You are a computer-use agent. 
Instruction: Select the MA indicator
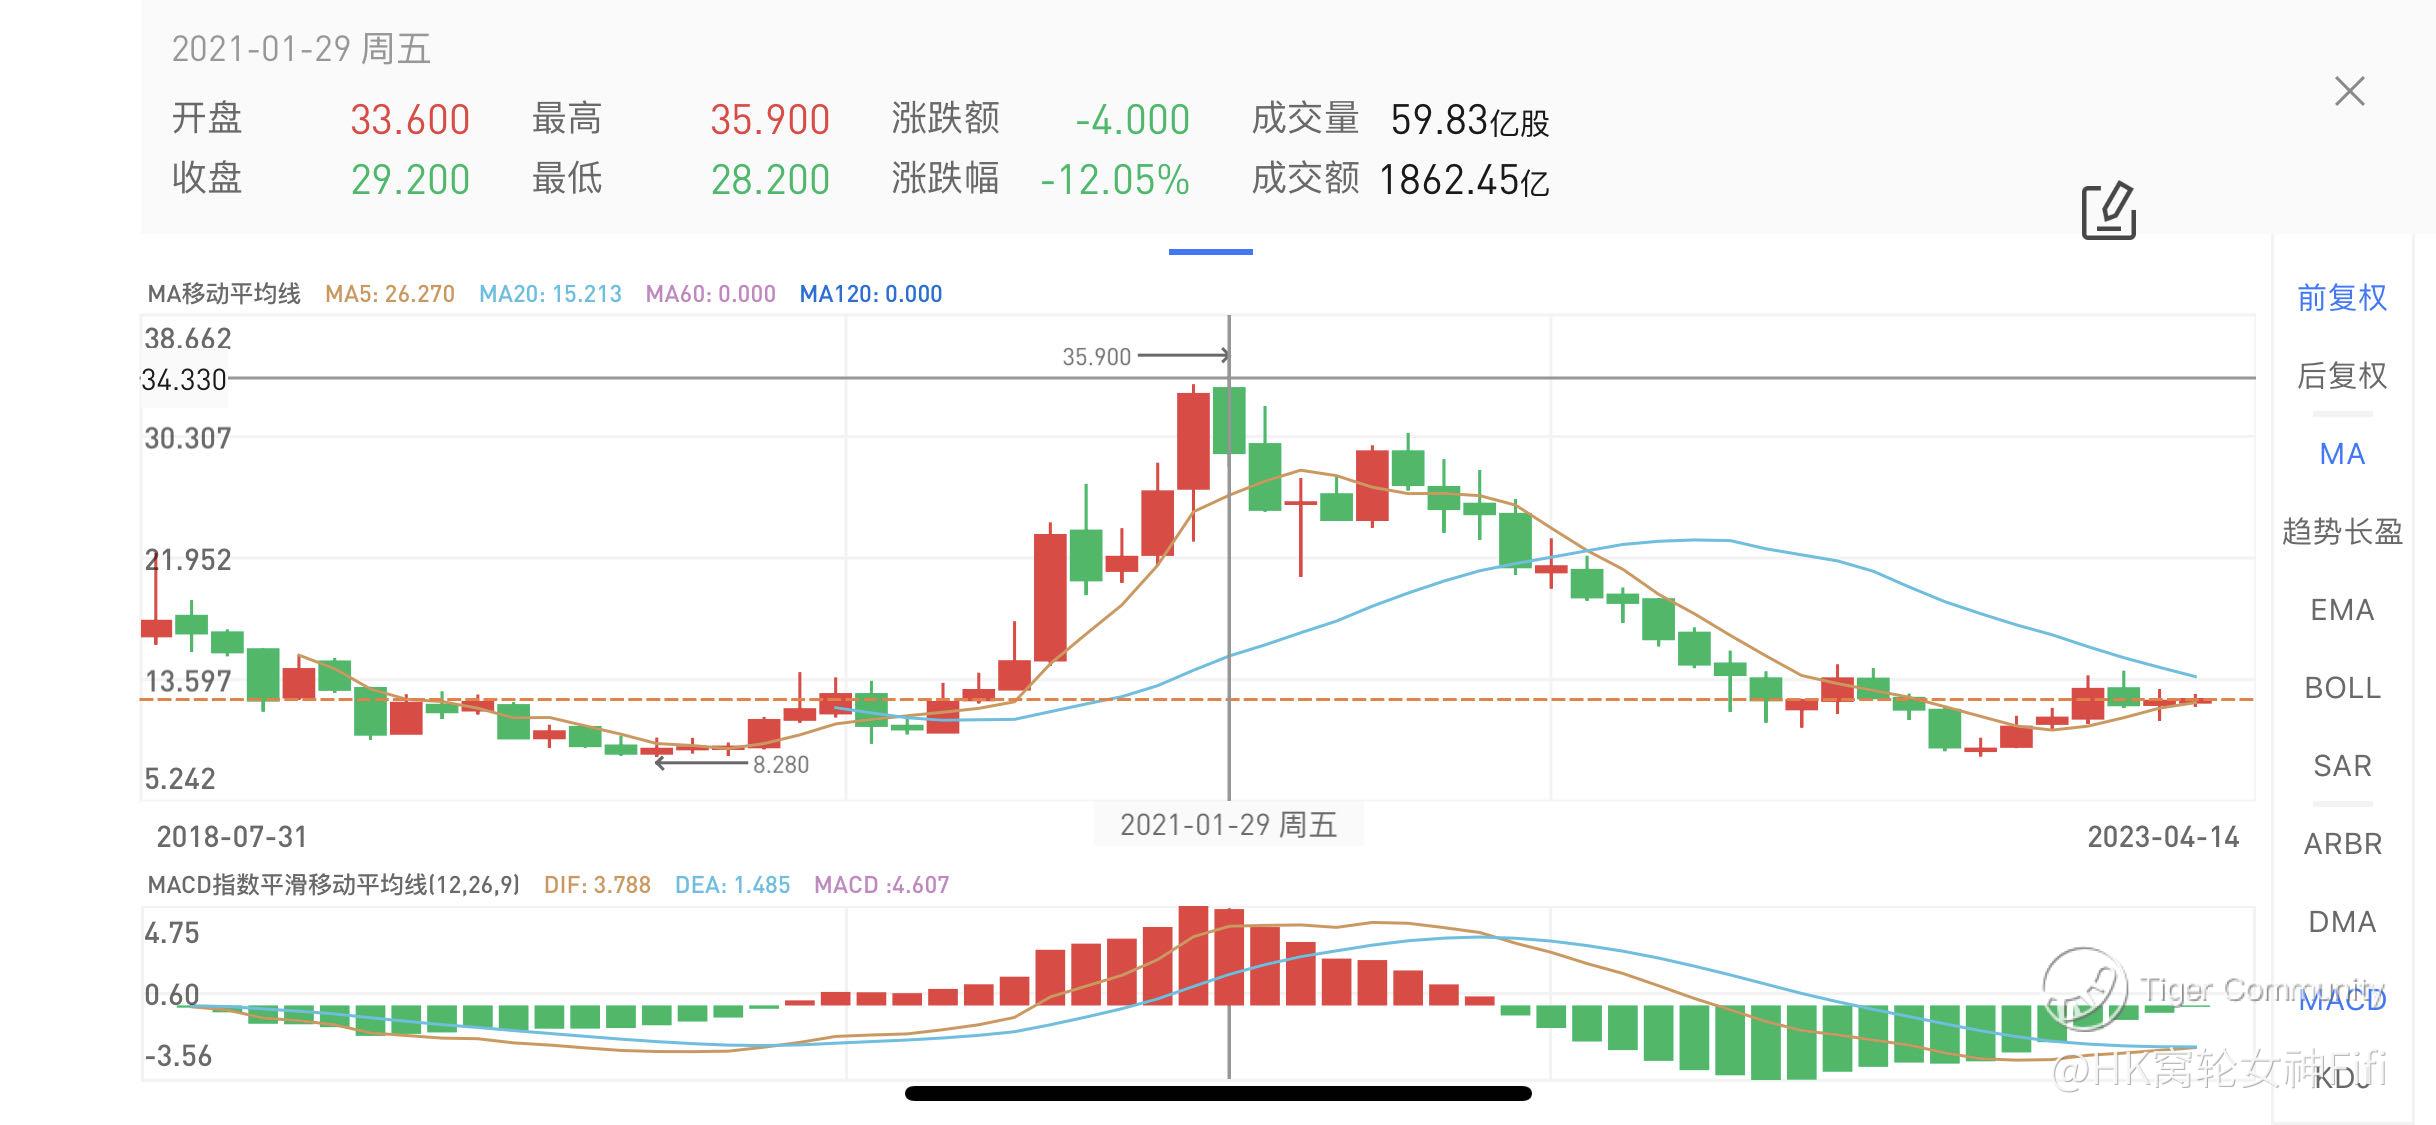pos(2341,454)
